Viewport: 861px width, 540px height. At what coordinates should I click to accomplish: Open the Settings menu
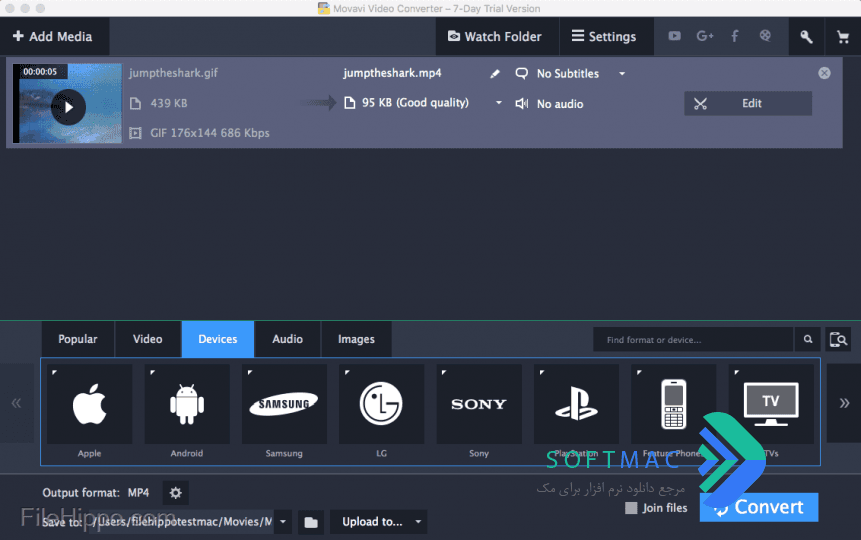point(606,36)
